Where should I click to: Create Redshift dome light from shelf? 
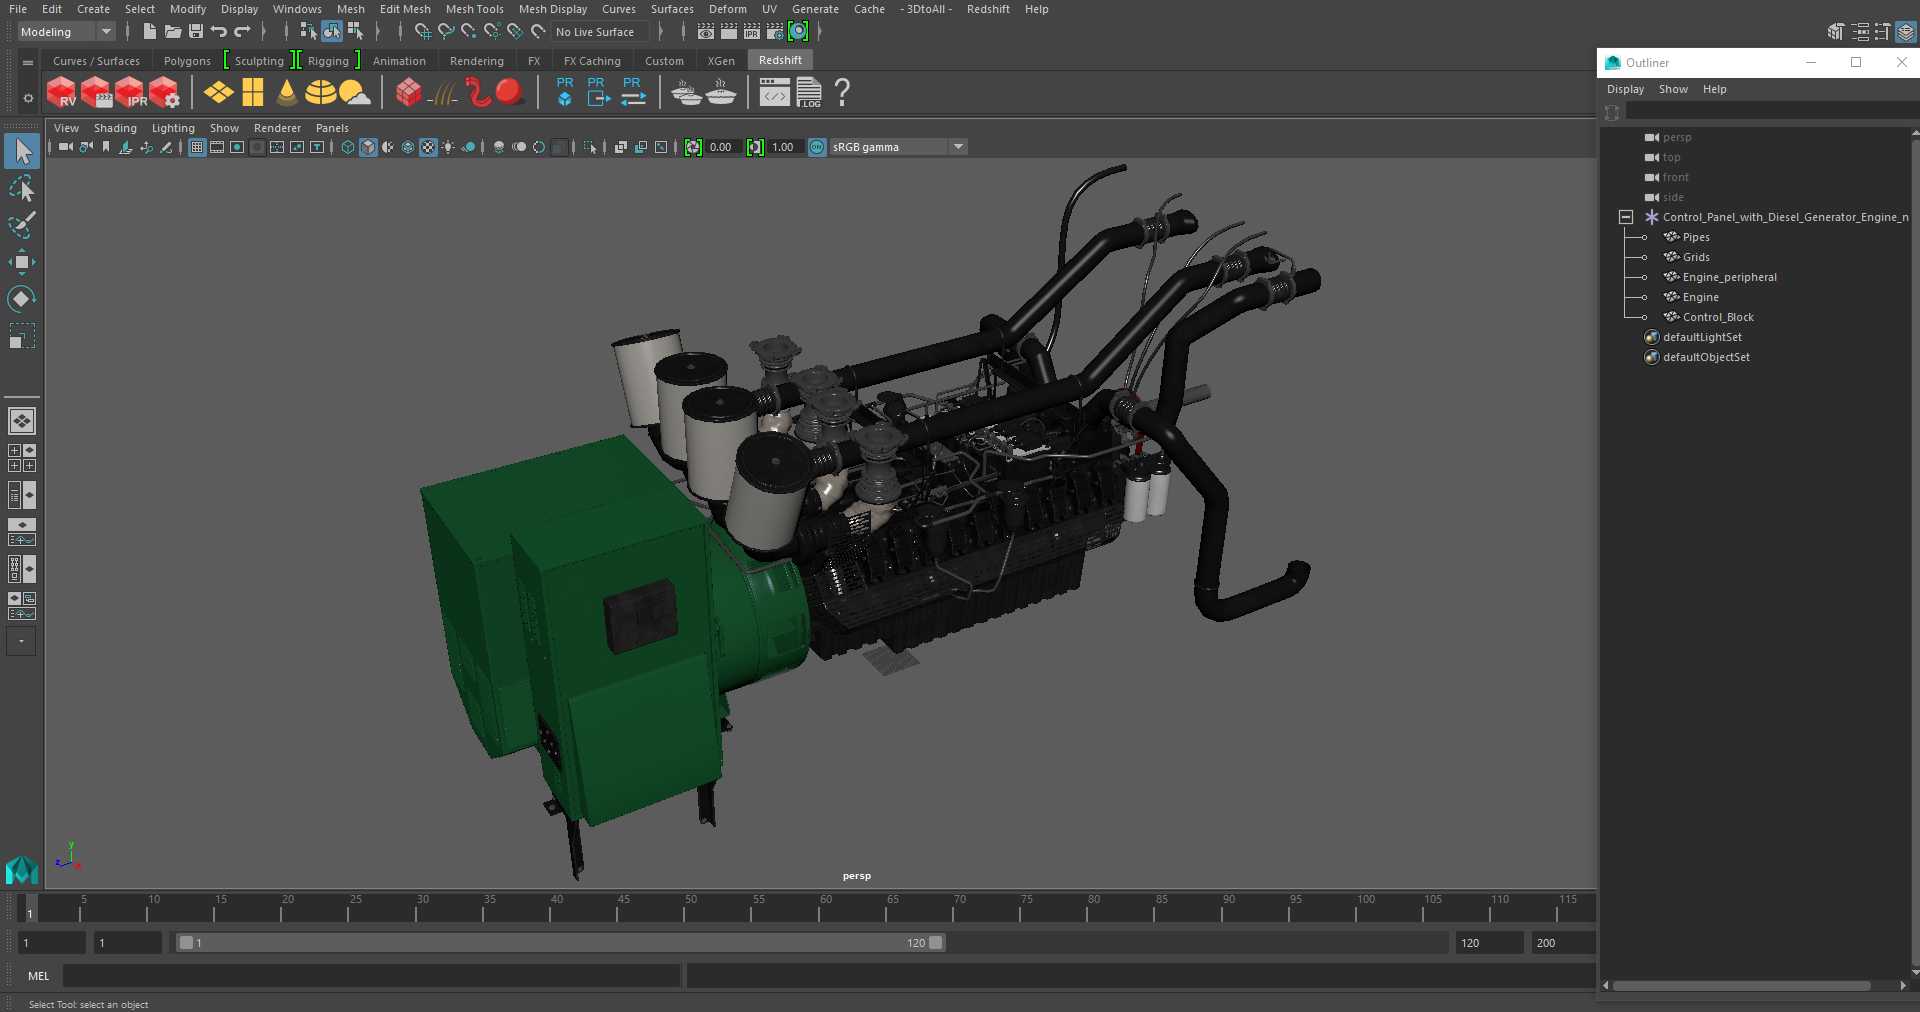click(320, 93)
